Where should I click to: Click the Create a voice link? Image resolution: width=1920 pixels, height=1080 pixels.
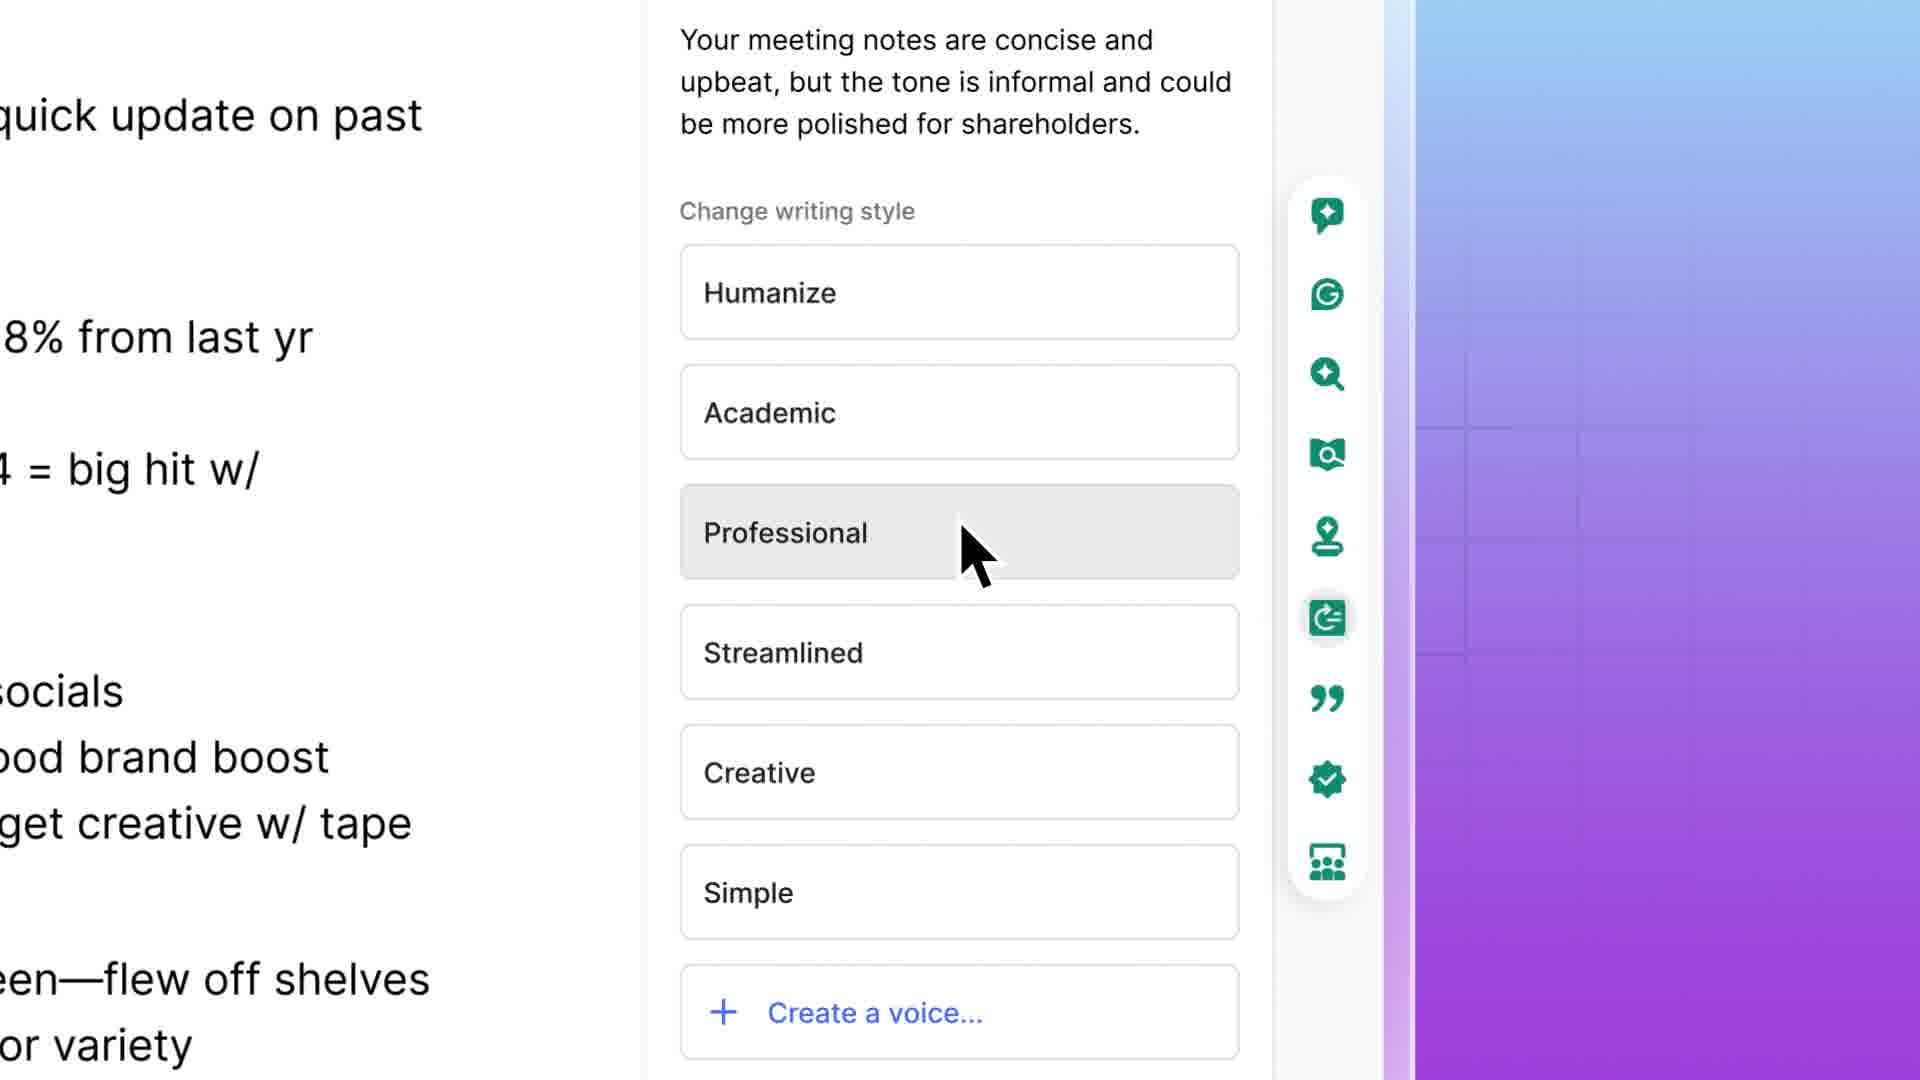[875, 1013]
